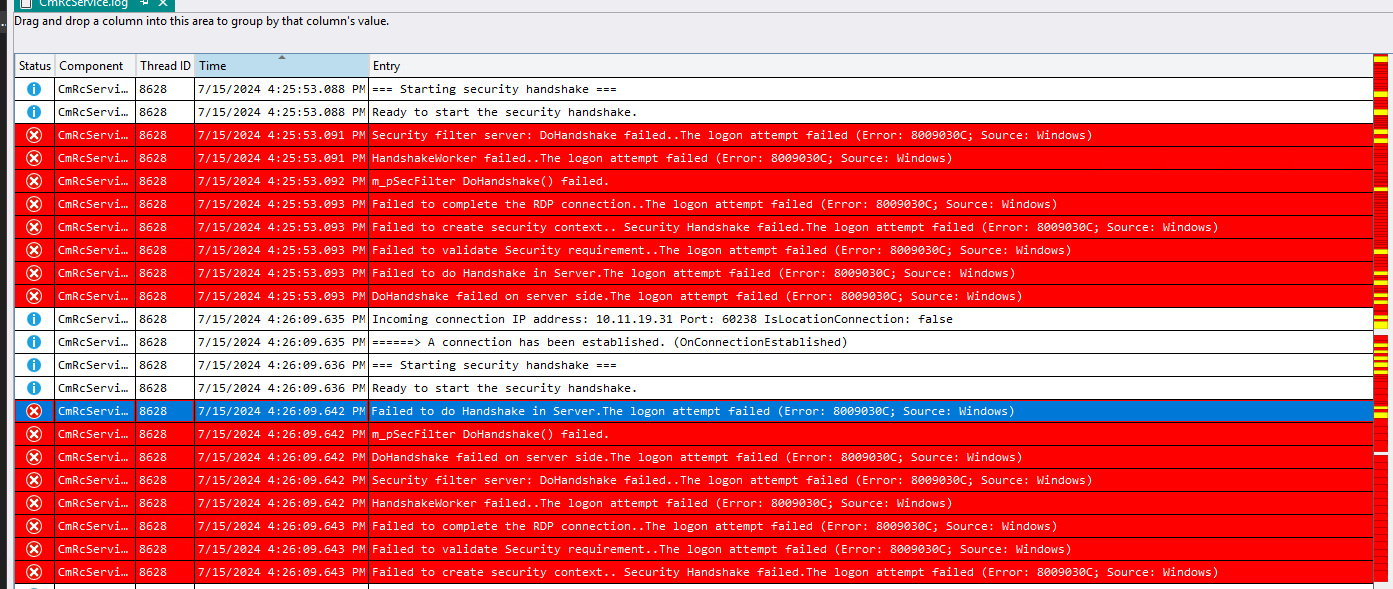Select the "Incoming connection IP address" log entry
Viewport: 1393px width, 589px height.
(x=600, y=318)
